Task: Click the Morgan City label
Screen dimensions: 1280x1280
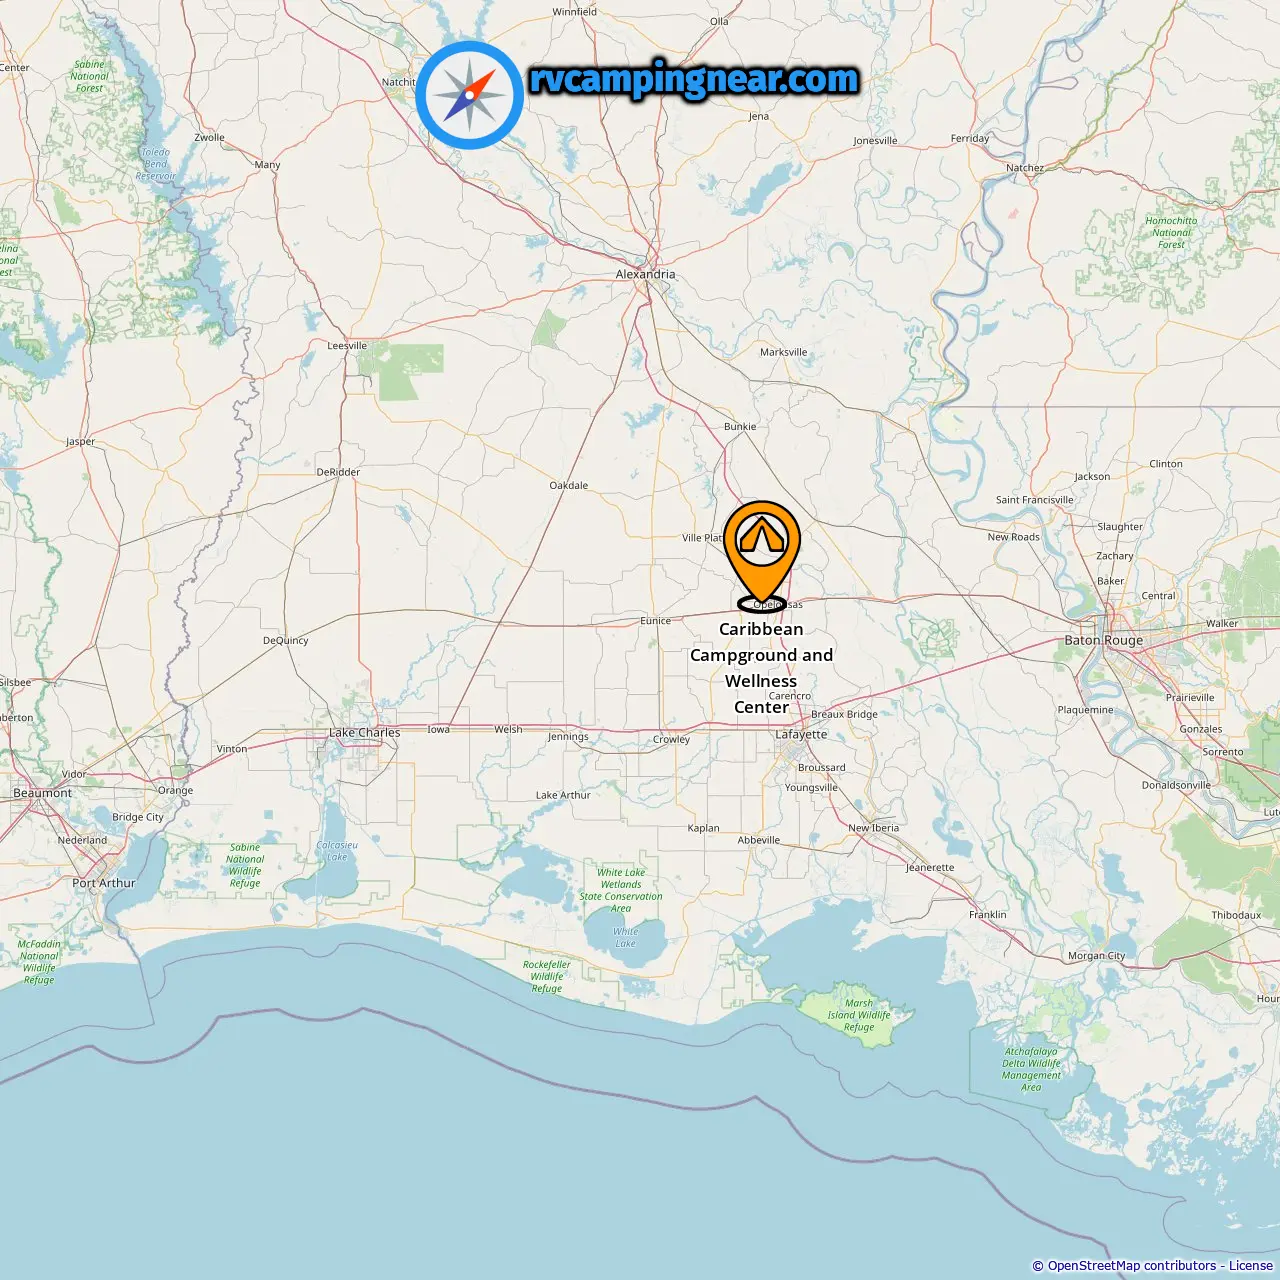Action: click(1096, 956)
